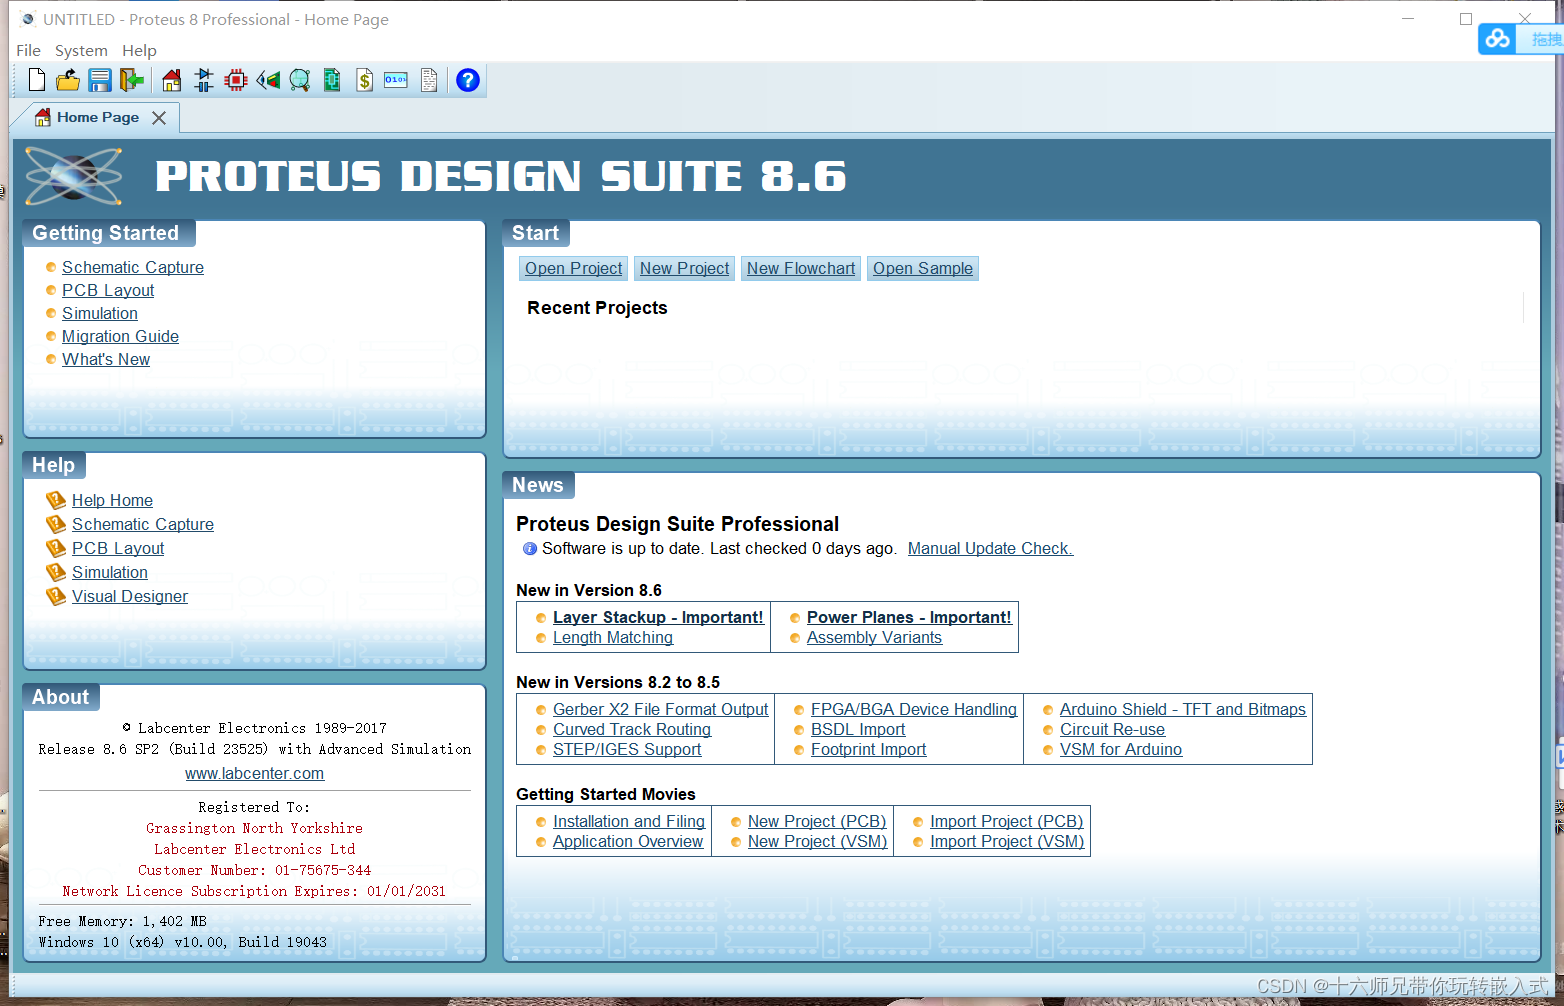Open Power Planes - Important! link
Viewport: 1564px width, 1006px height.
(909, 617)
